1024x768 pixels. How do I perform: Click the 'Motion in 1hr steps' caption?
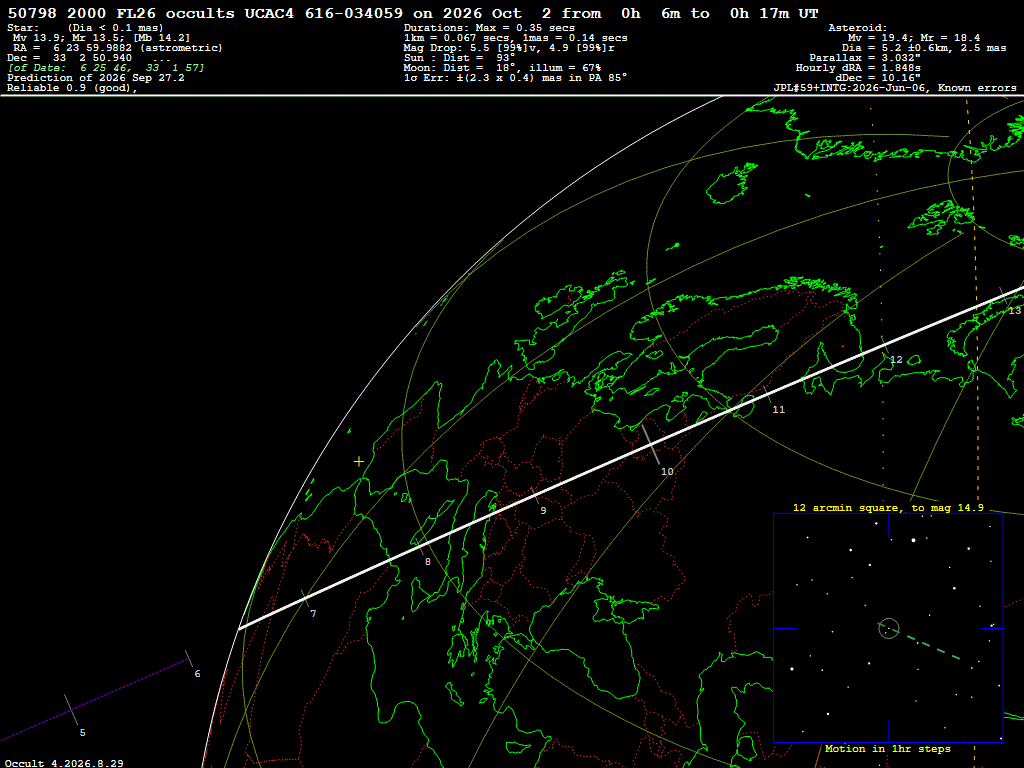pos(888,748)
